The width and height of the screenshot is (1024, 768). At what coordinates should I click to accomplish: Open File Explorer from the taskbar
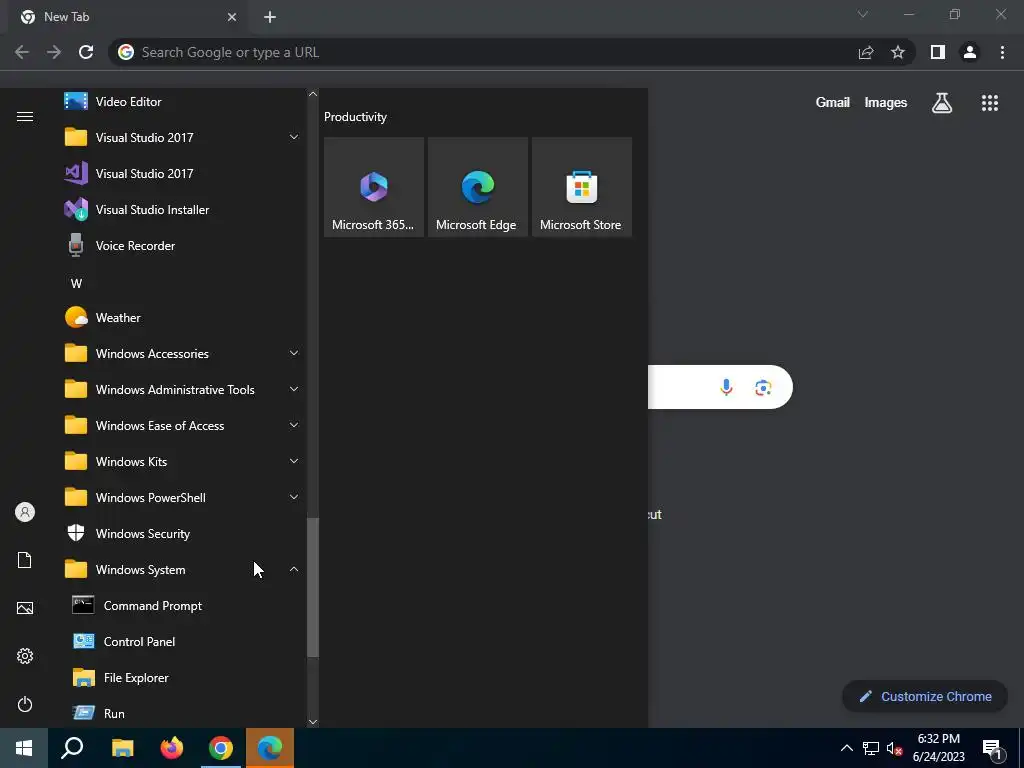tap(122, 748)
